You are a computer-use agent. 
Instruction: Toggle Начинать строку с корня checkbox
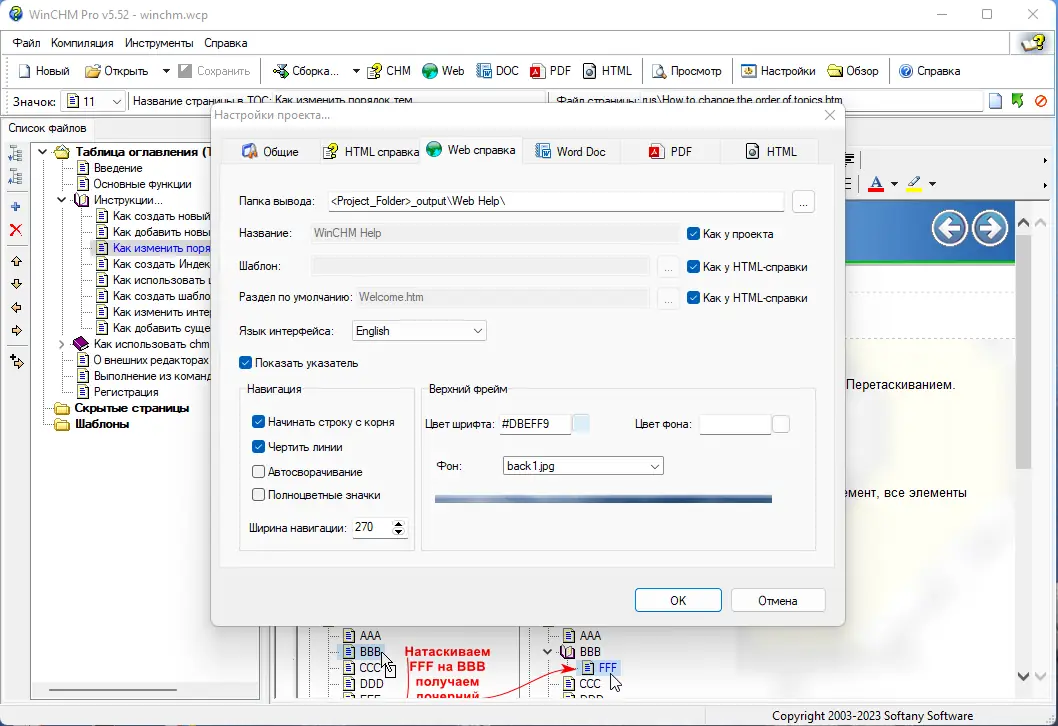258,422
